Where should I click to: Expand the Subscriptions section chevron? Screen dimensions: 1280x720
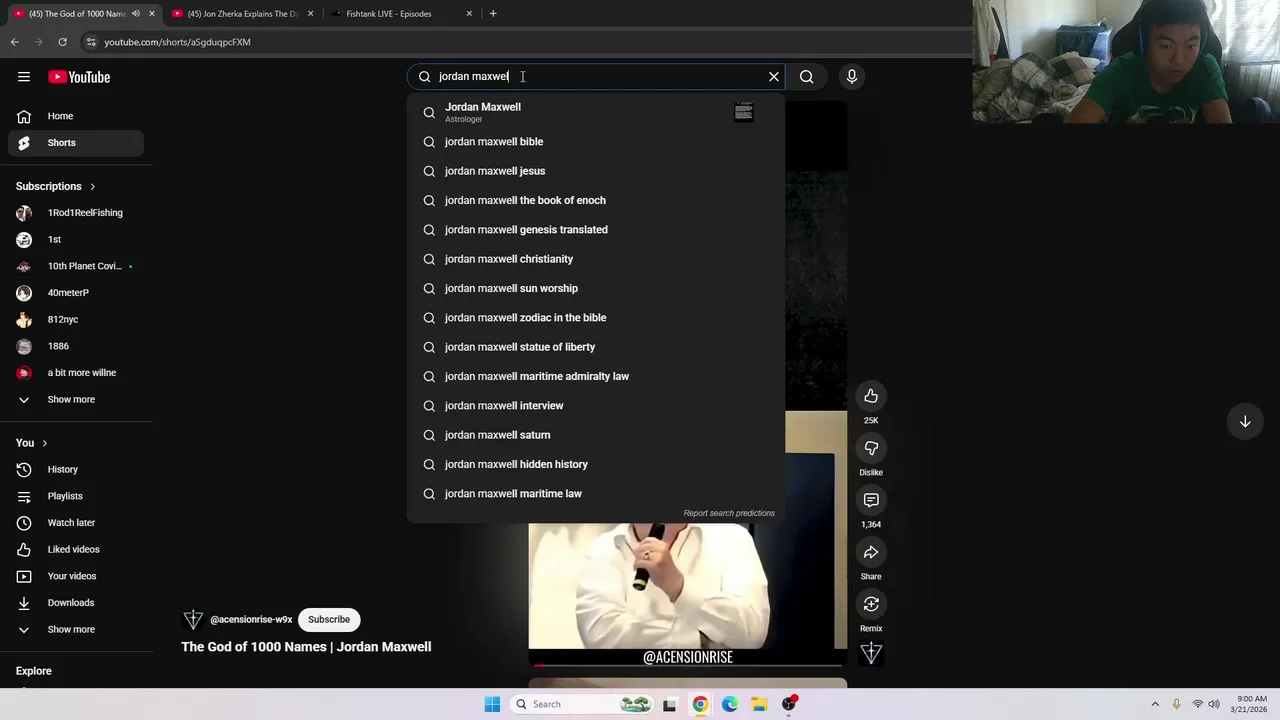click(x=92, y=187)
